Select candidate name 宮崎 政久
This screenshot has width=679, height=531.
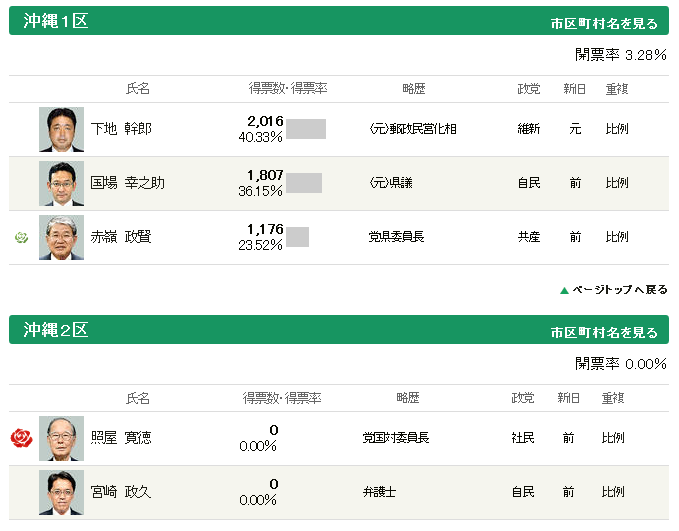click(121, 492)
